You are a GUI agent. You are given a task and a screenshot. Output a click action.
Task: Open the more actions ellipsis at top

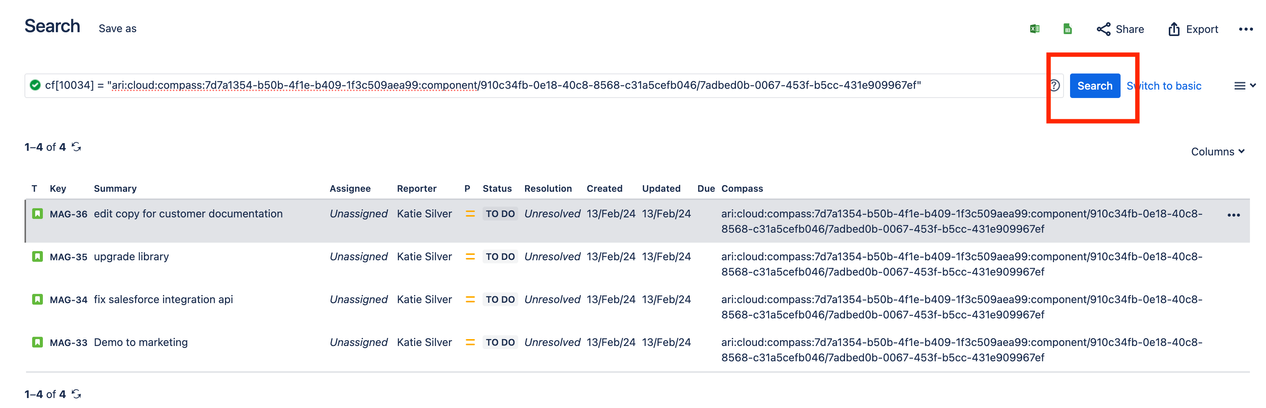point(1246,29)
